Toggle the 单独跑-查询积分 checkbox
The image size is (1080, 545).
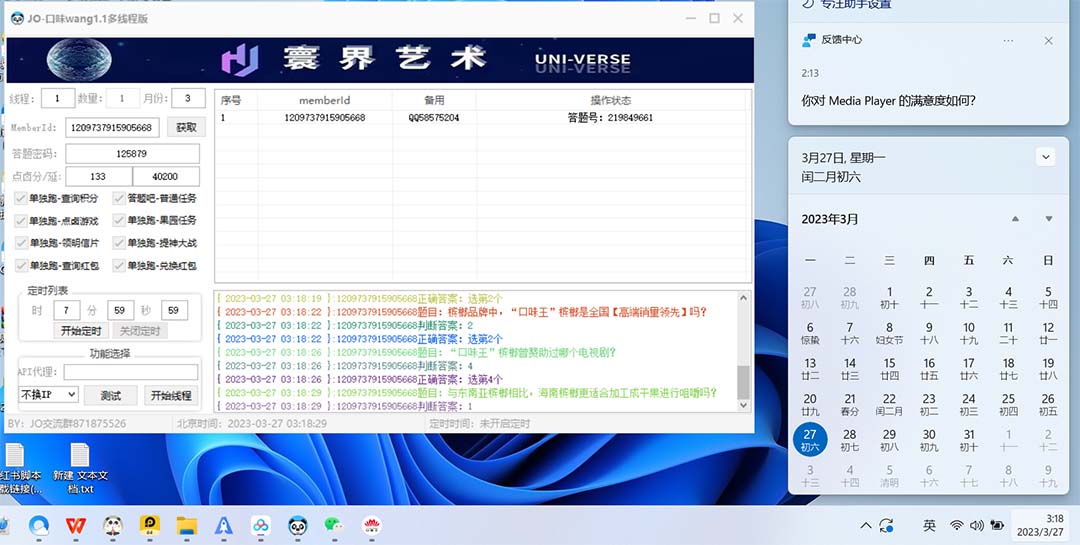click(x=21, y=198)
